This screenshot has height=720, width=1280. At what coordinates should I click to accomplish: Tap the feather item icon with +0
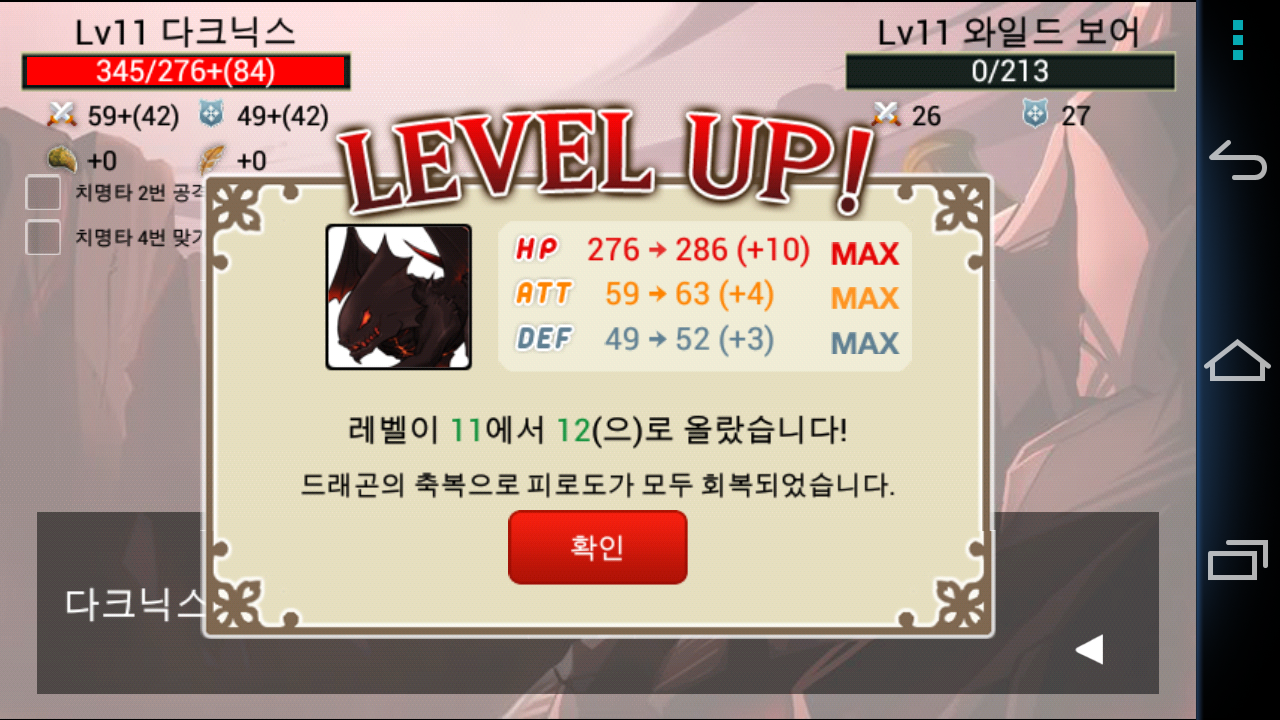tap(211, 159)
